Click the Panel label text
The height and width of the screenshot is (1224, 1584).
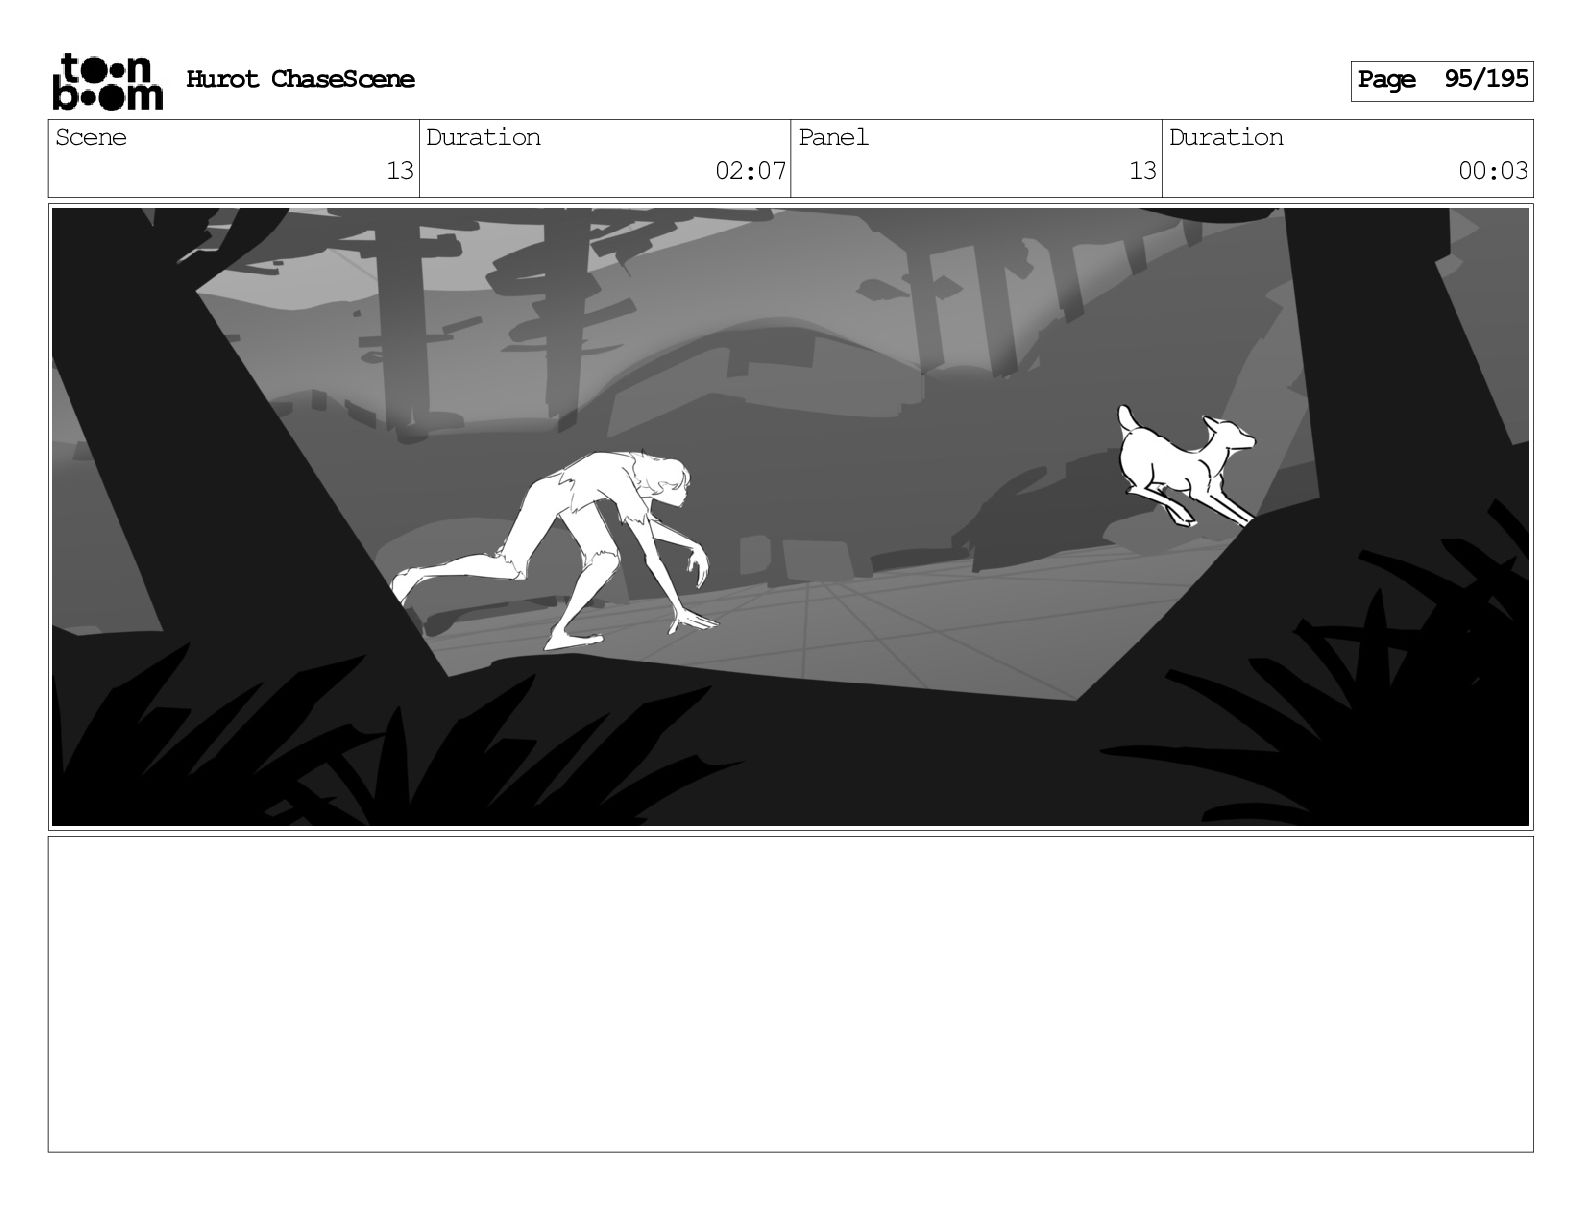click(833, 137)
